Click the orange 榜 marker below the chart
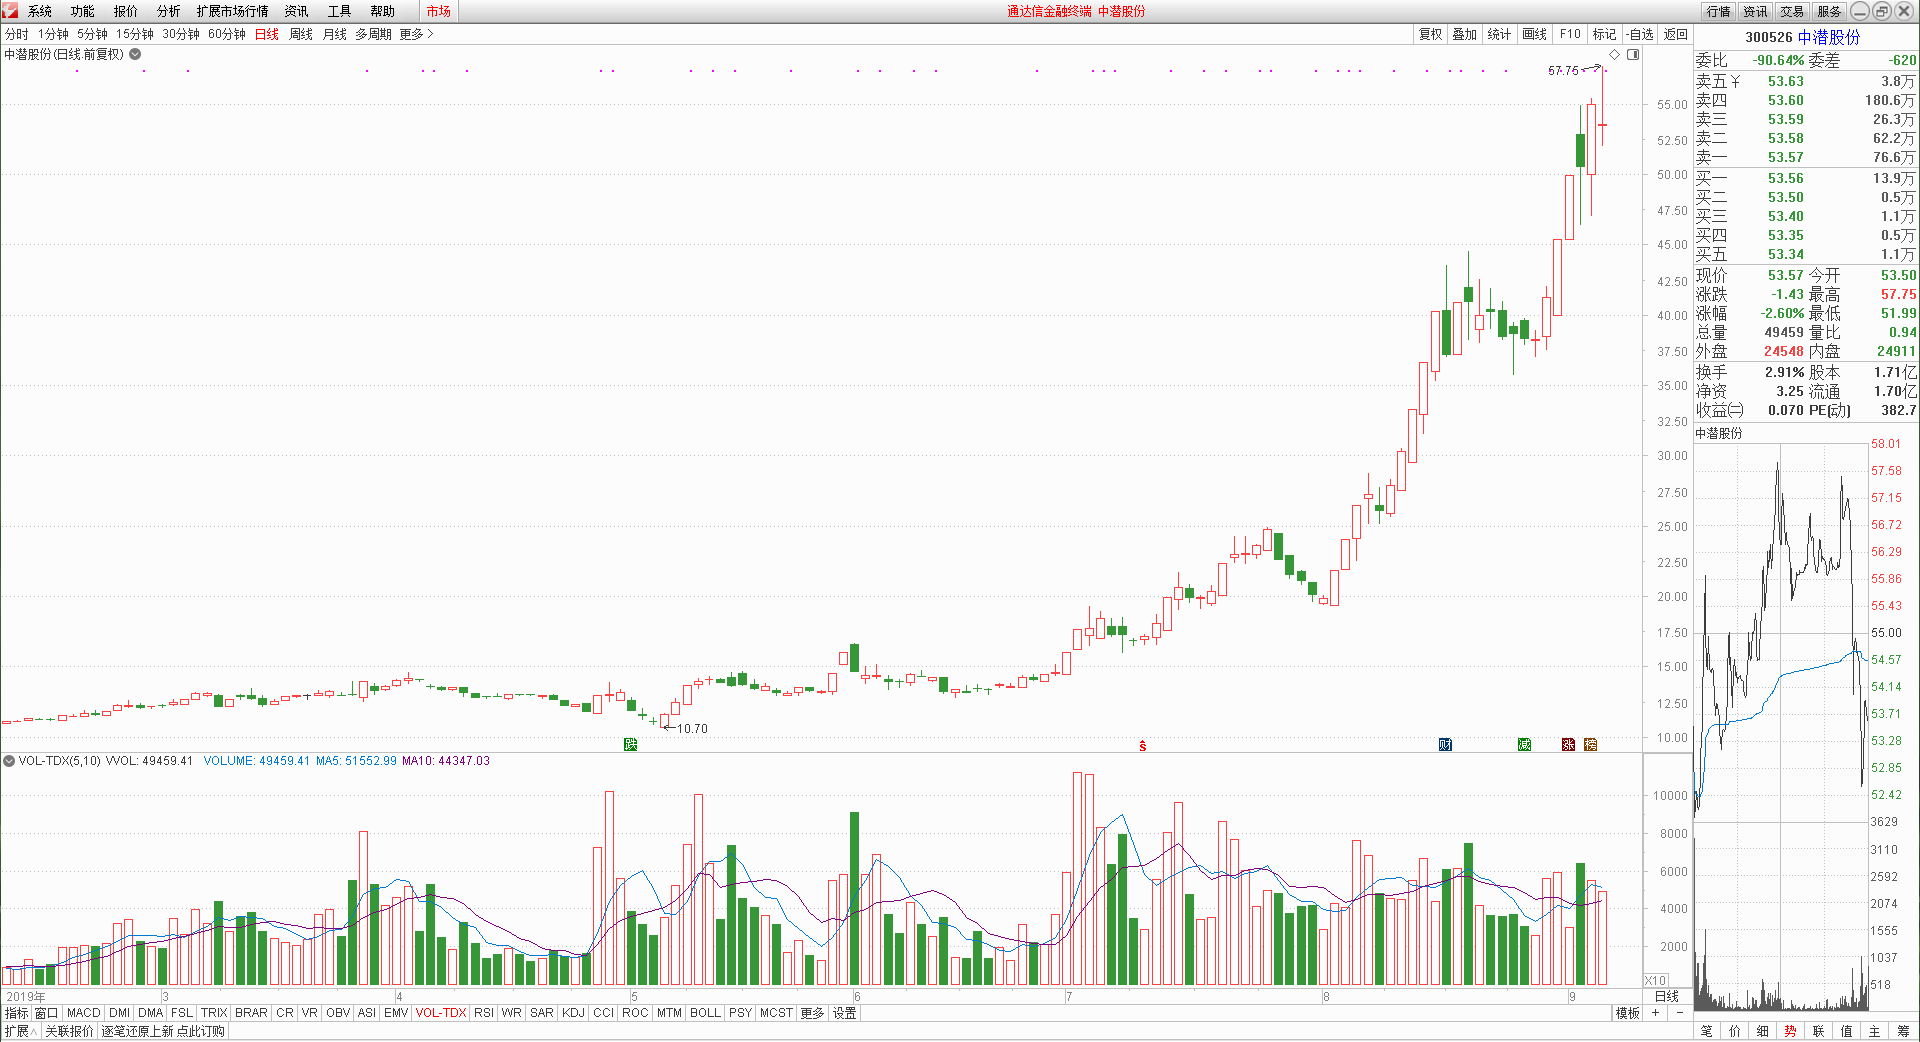 tap(1591, 744)
